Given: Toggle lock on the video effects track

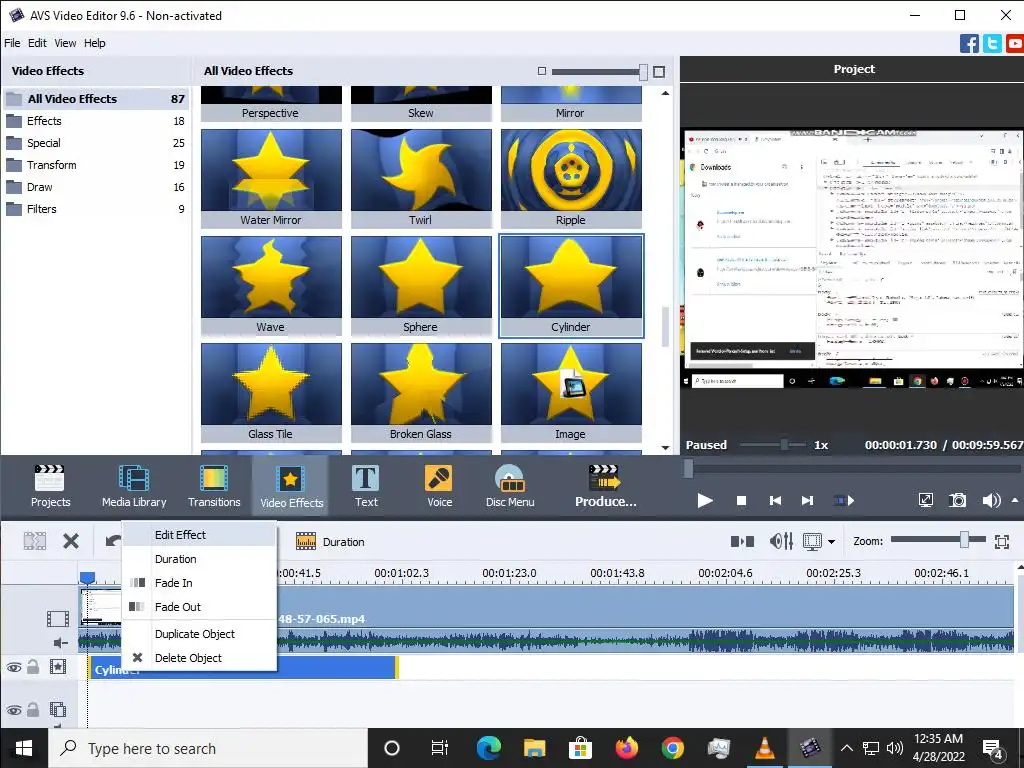Looking at the screenshot, I should click(x=33, y=667).
